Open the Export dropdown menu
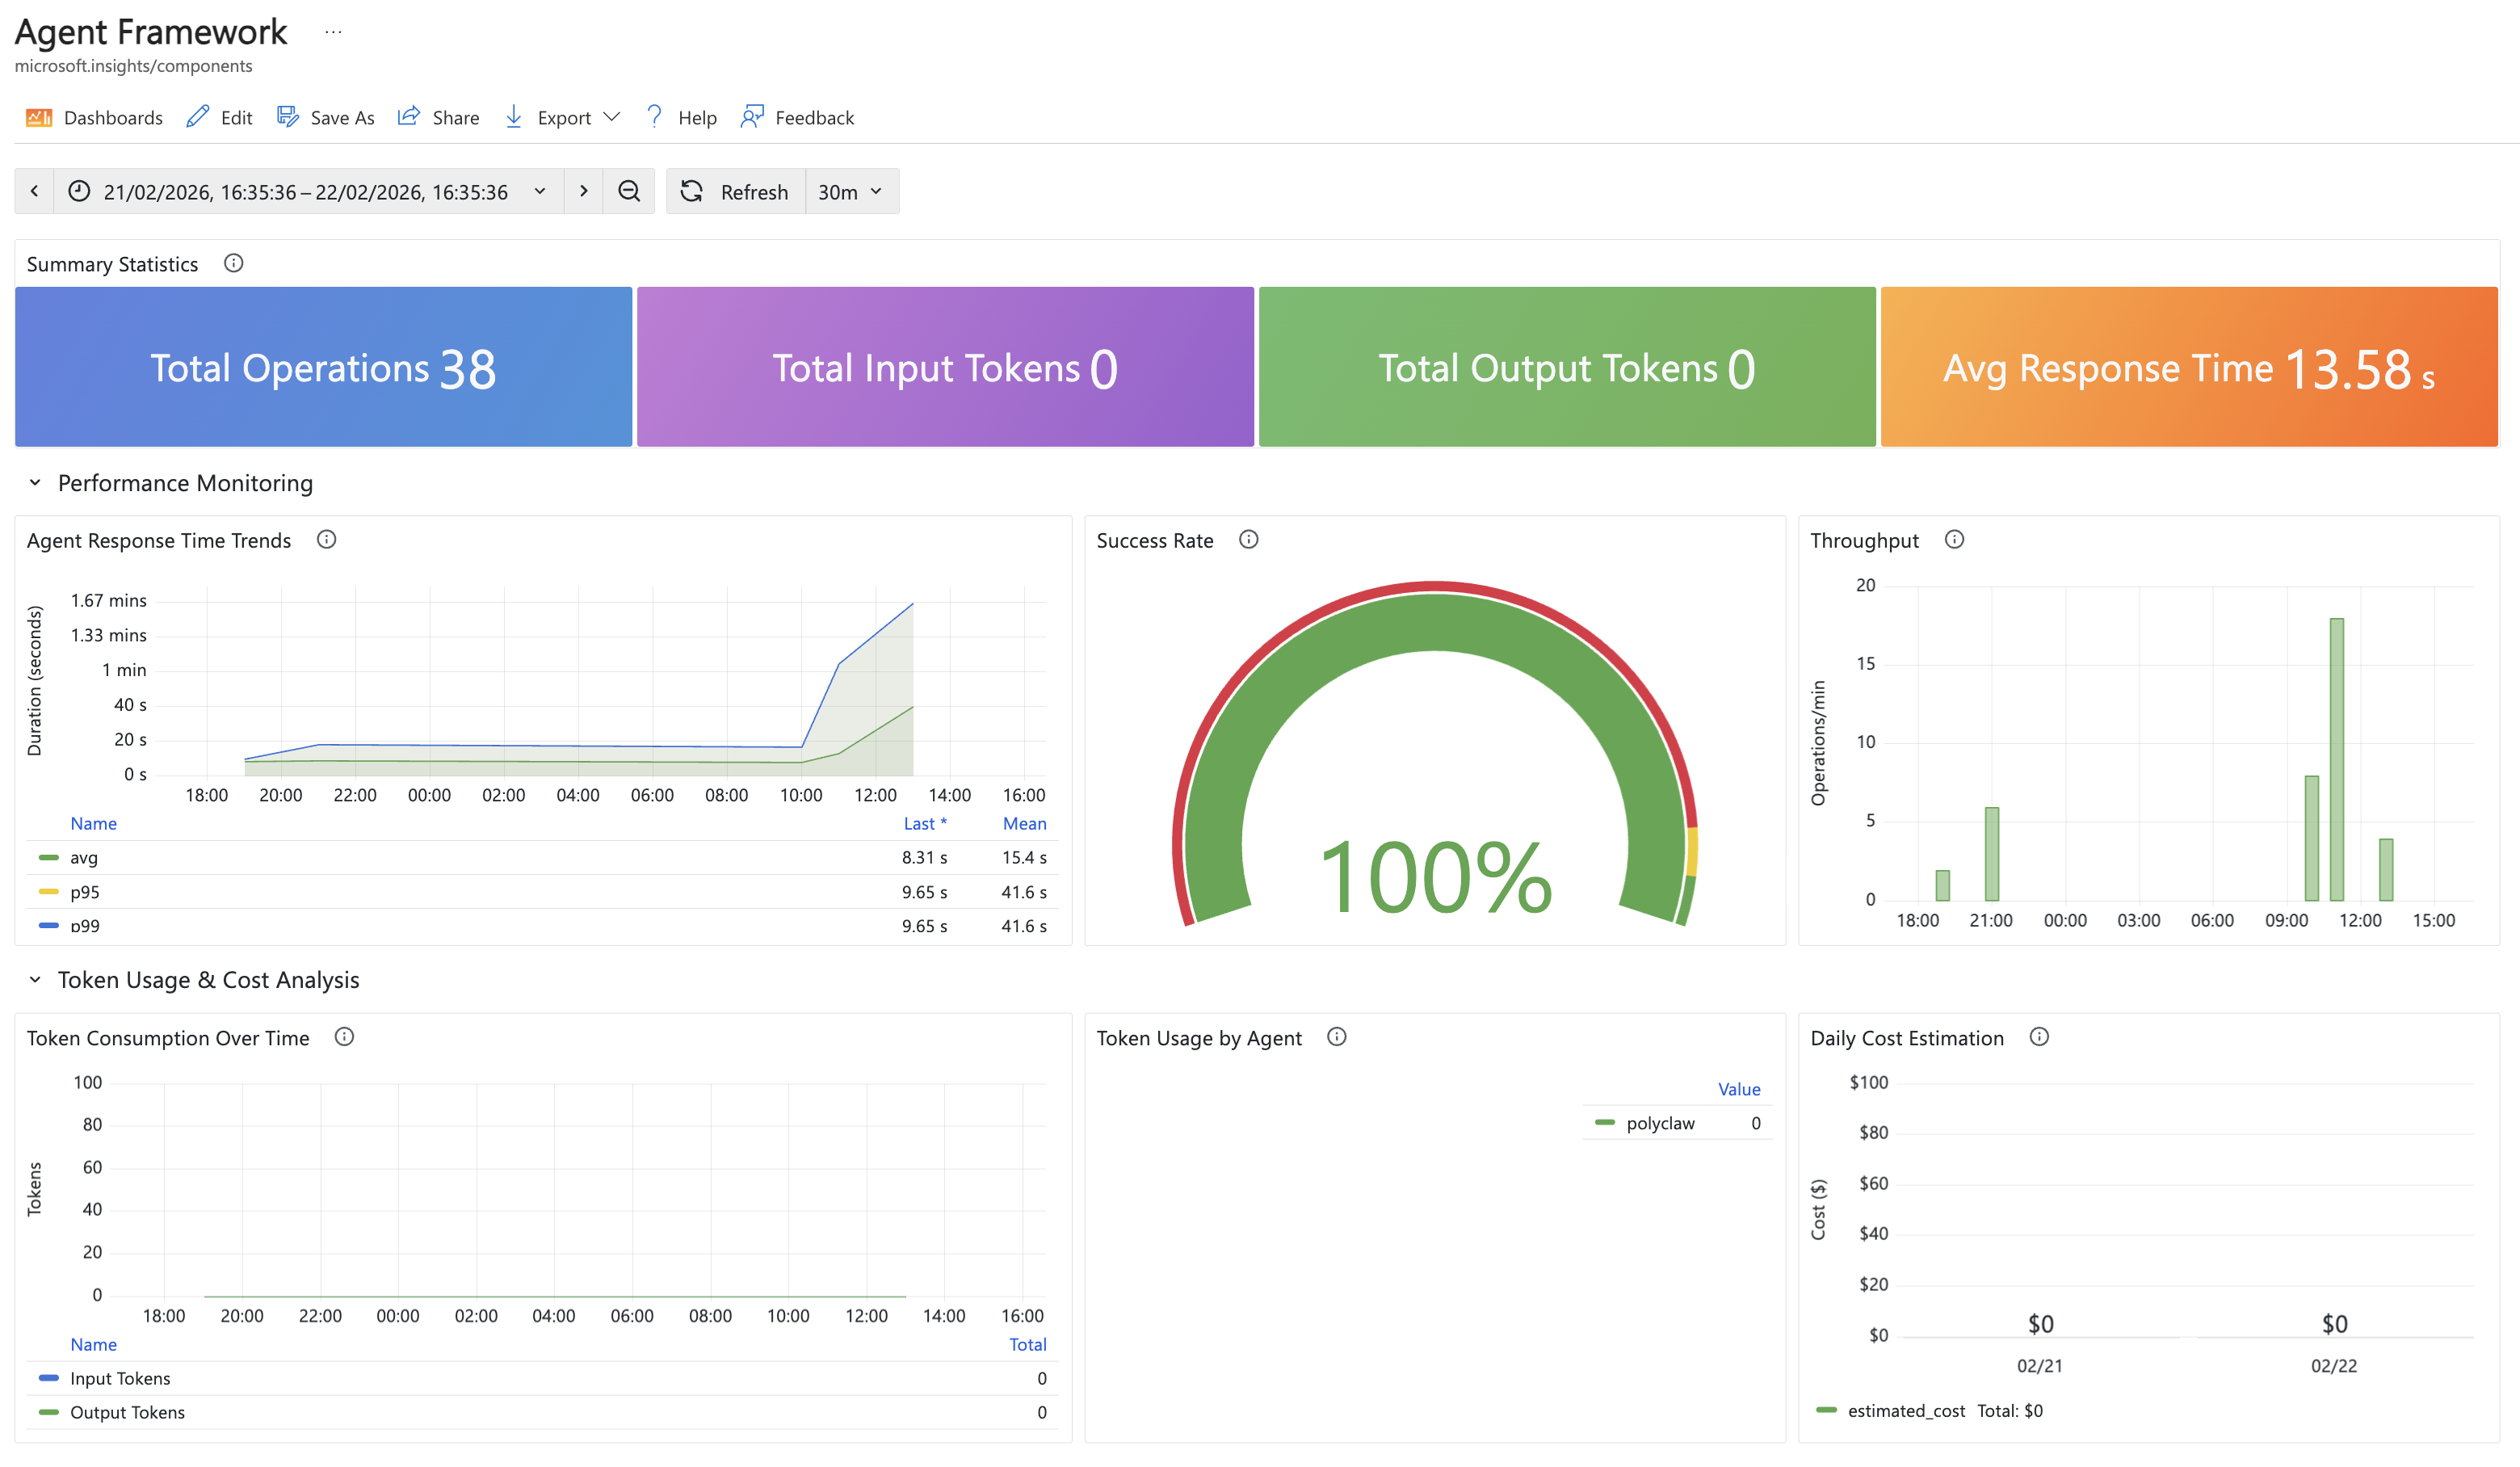Image resolution: width=2520 pixels, height=1467 pixels. [x=613, y=116]
